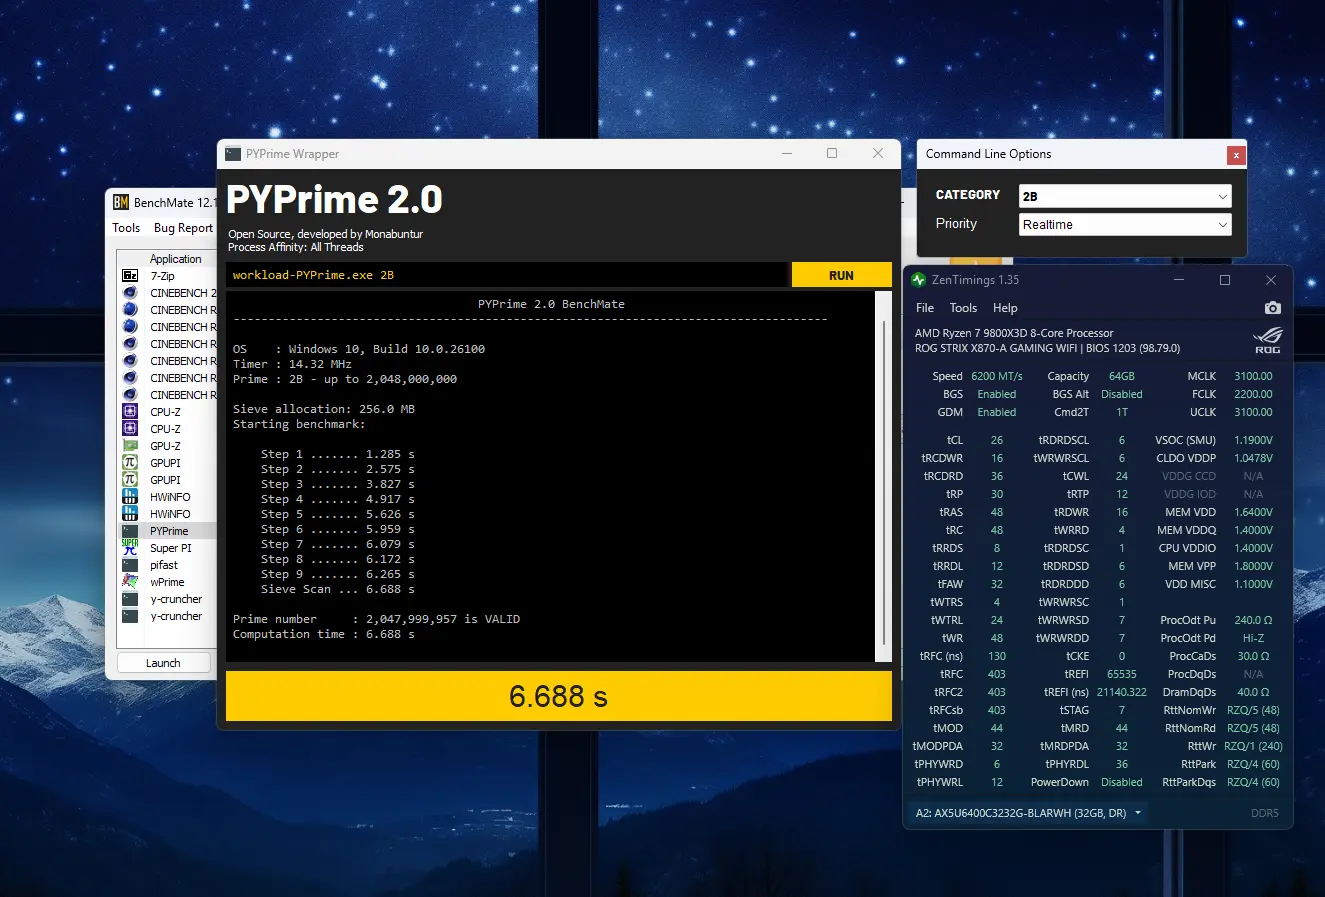The image size is (1325, 897).
Task: Click the second GPUPI icon in BenchMate
Action: pyautogui.click(x=130, y=479)
